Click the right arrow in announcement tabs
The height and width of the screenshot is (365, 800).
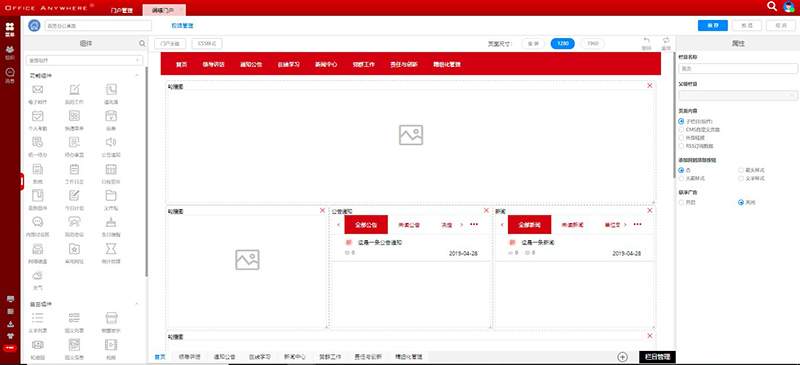[462, 225]
